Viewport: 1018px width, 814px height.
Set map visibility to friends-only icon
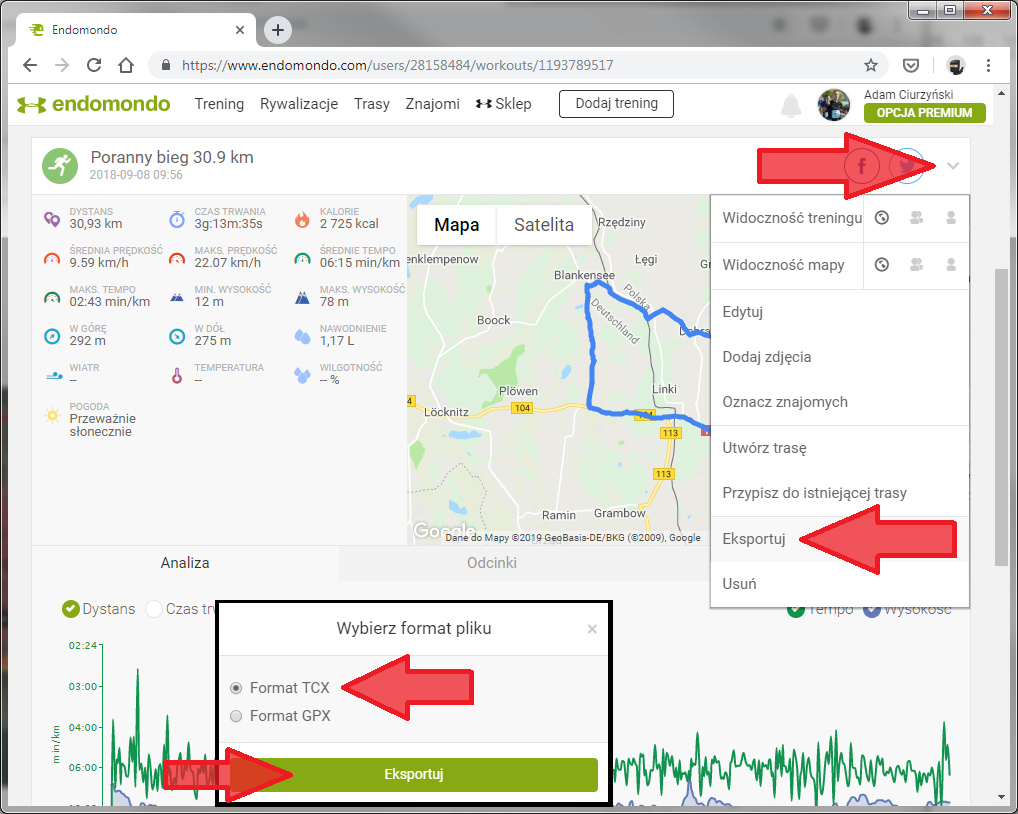coord(916,265)
